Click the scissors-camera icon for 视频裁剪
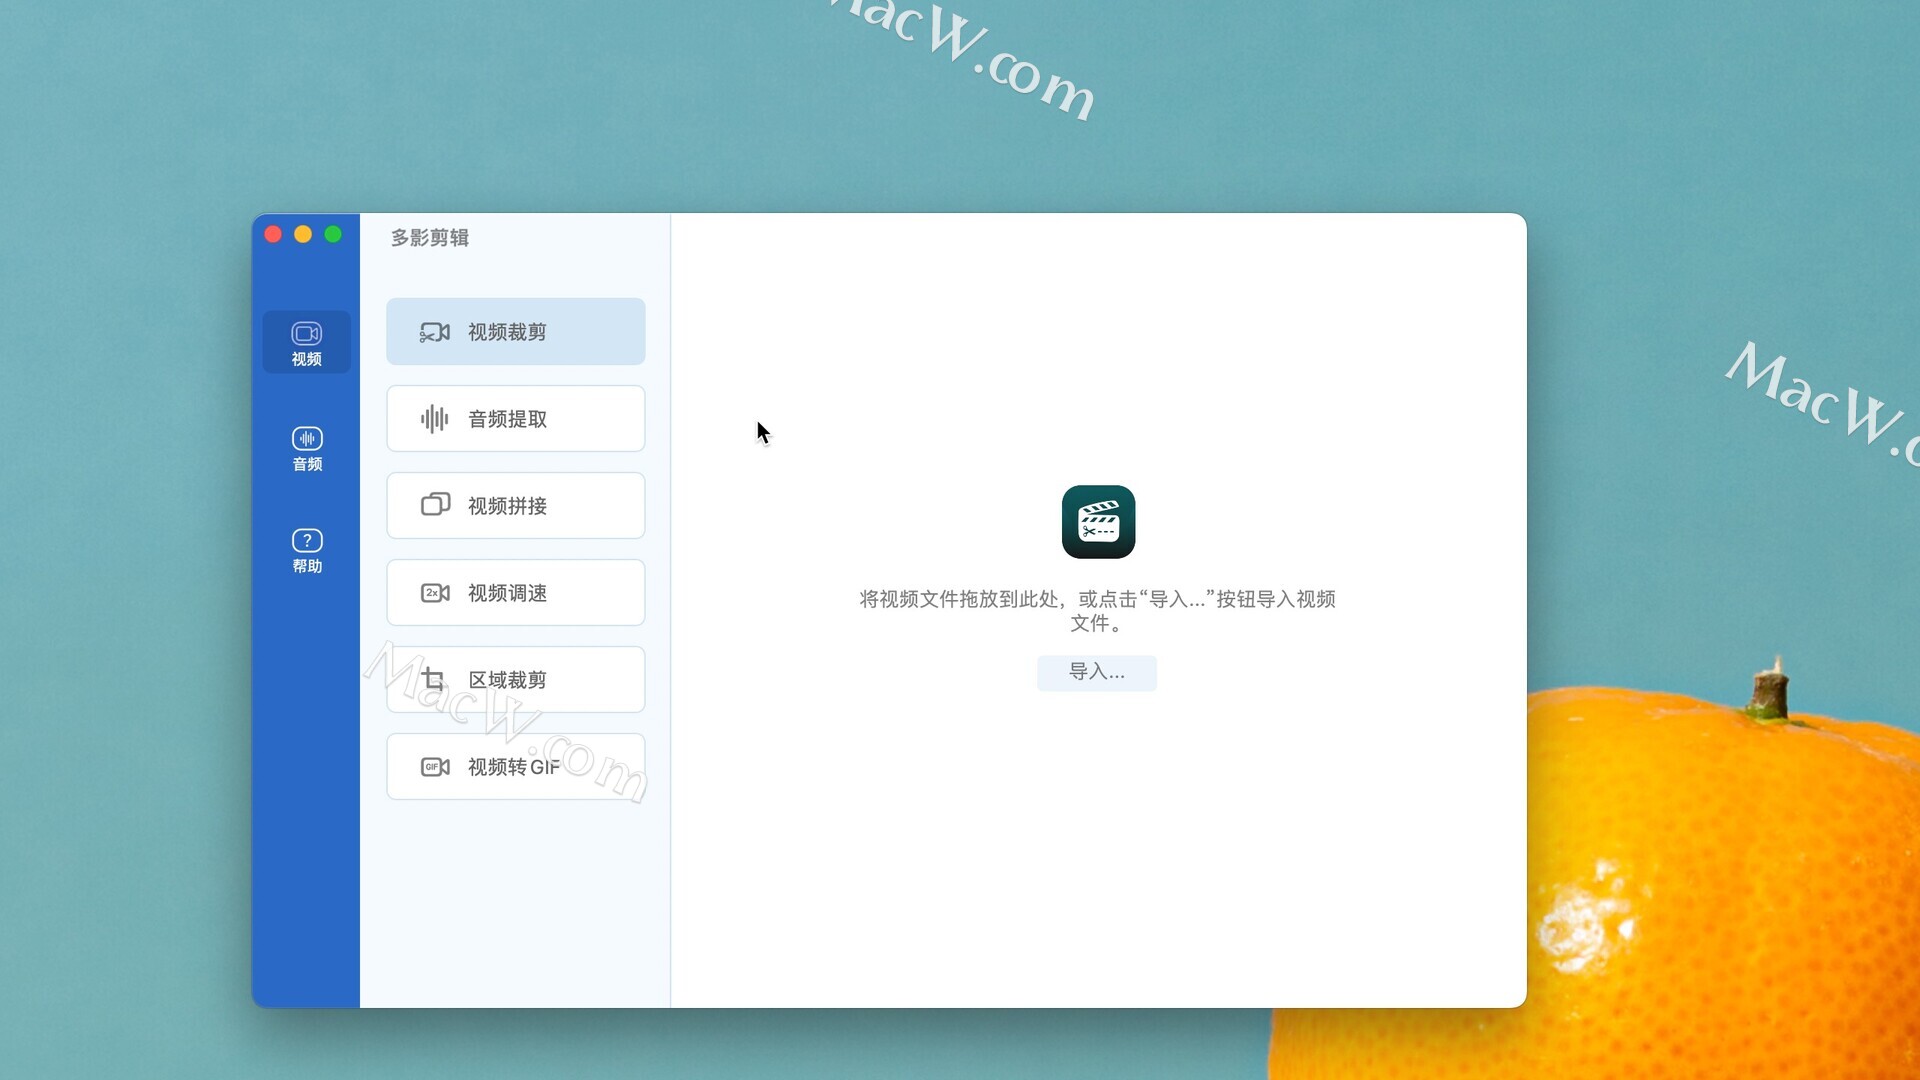 click(x=434, y=332)
